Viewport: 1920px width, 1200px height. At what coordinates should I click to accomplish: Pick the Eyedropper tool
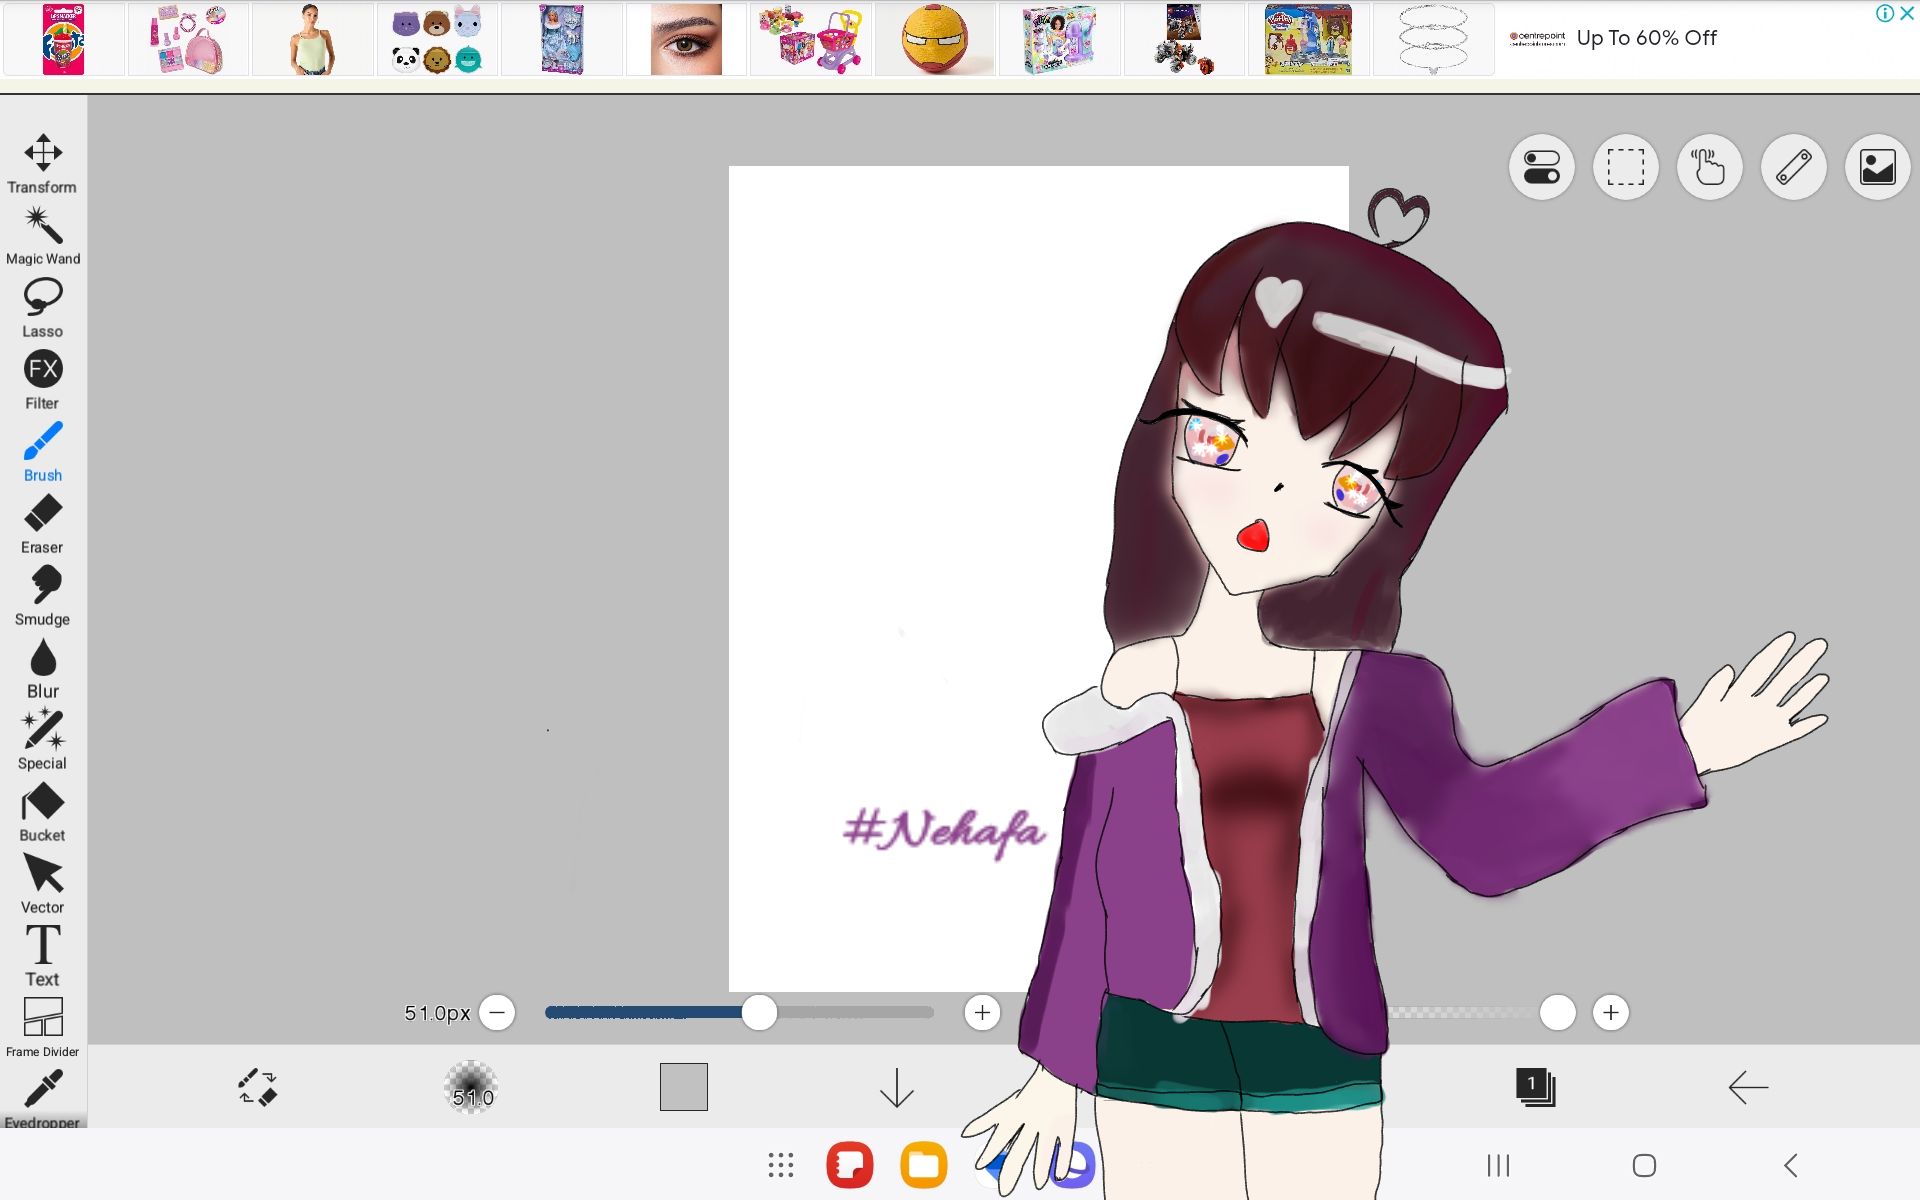[x=42, y=1090]
